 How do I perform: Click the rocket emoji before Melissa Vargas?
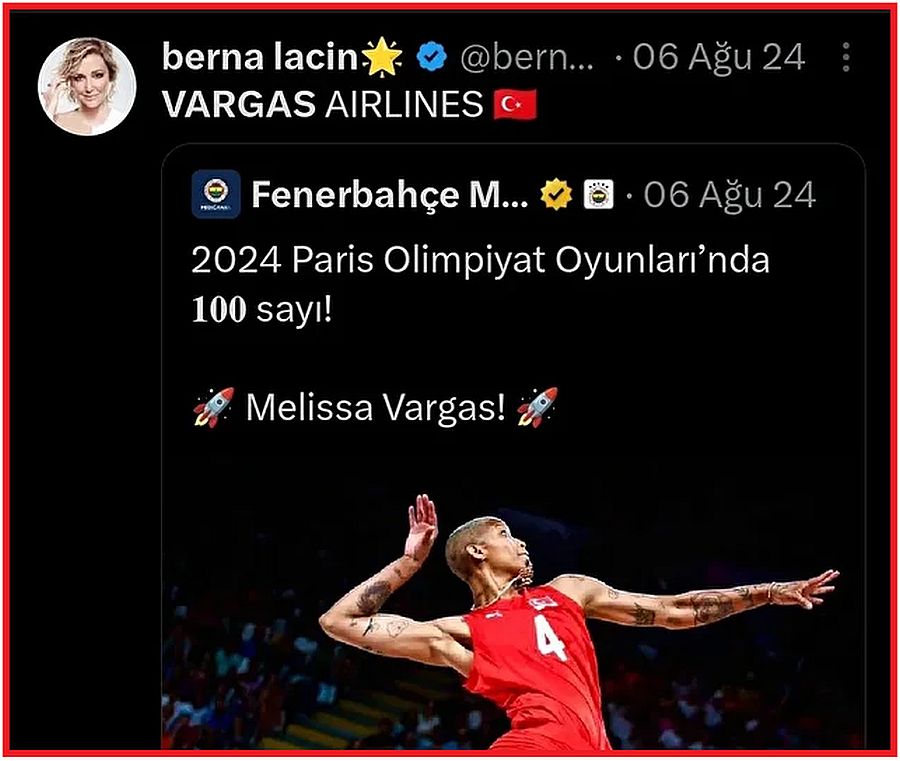214,407
